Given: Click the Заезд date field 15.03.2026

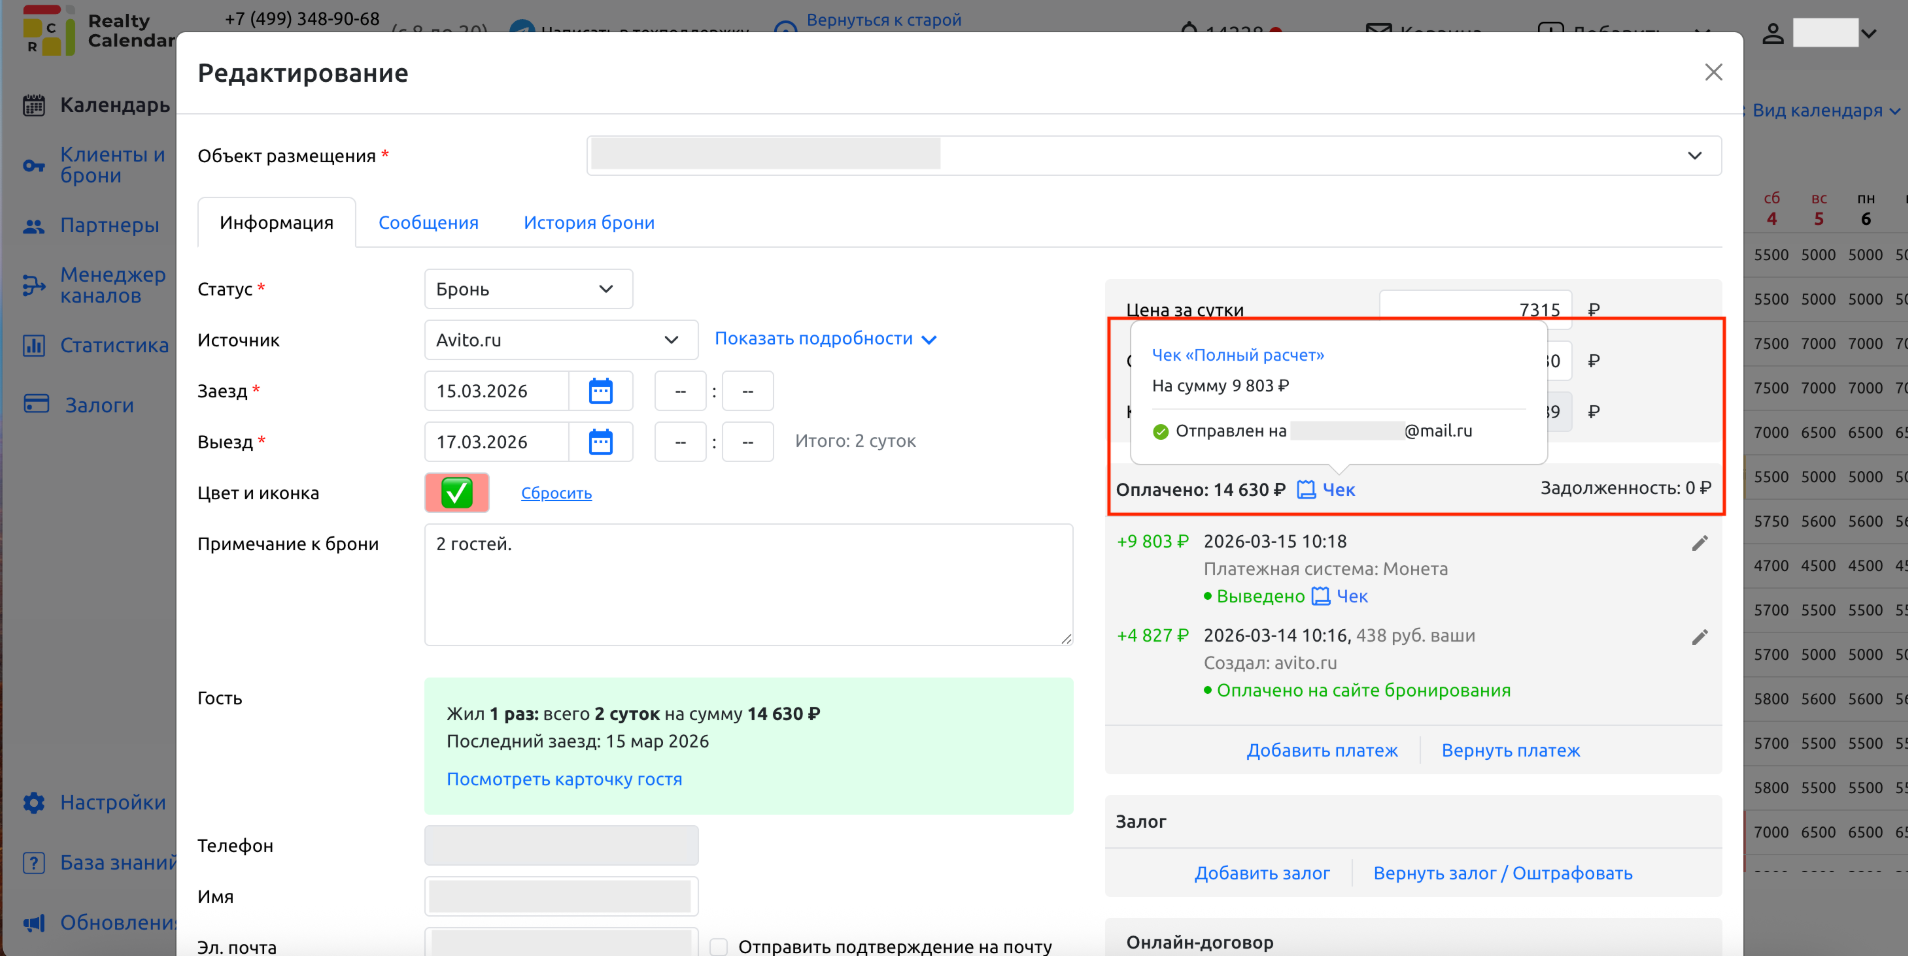Looking at the screenshot, I should [497, 391].
